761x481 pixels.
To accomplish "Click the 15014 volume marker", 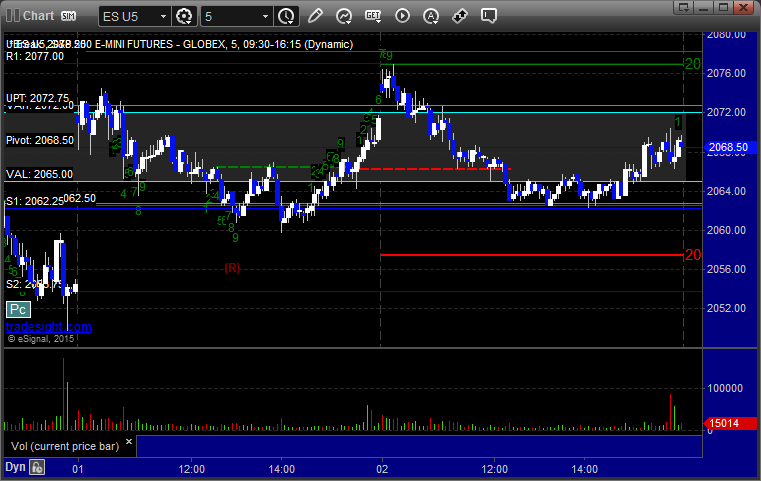I will 730,423.
